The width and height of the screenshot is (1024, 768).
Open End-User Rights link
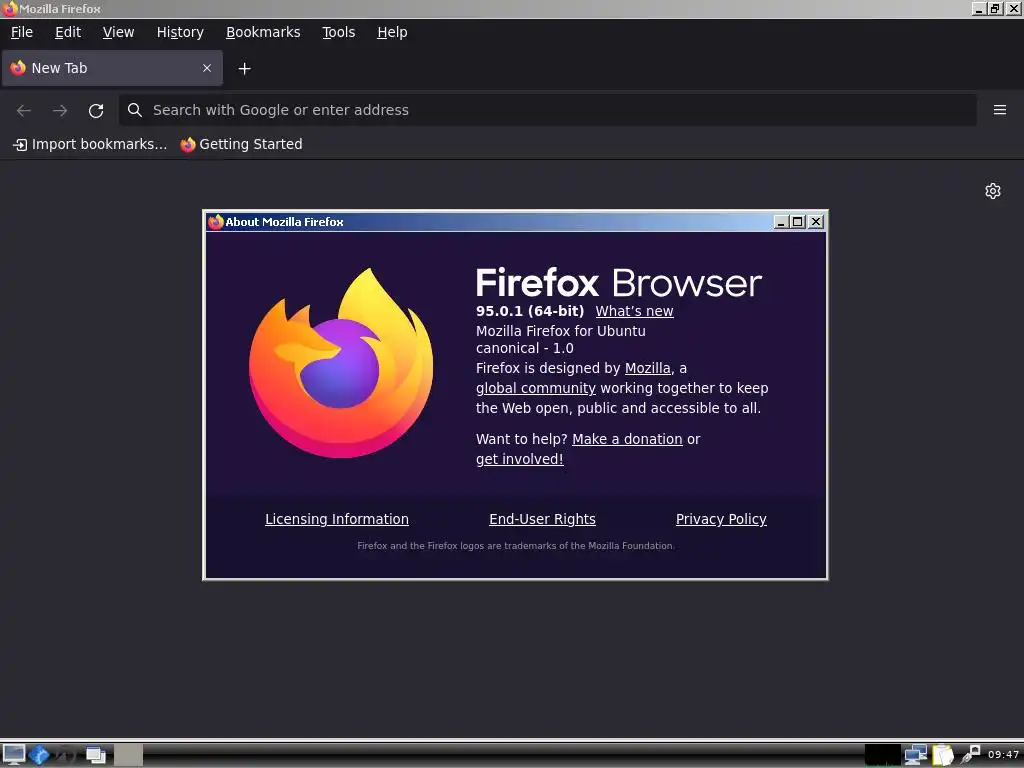tap(542, 519)
